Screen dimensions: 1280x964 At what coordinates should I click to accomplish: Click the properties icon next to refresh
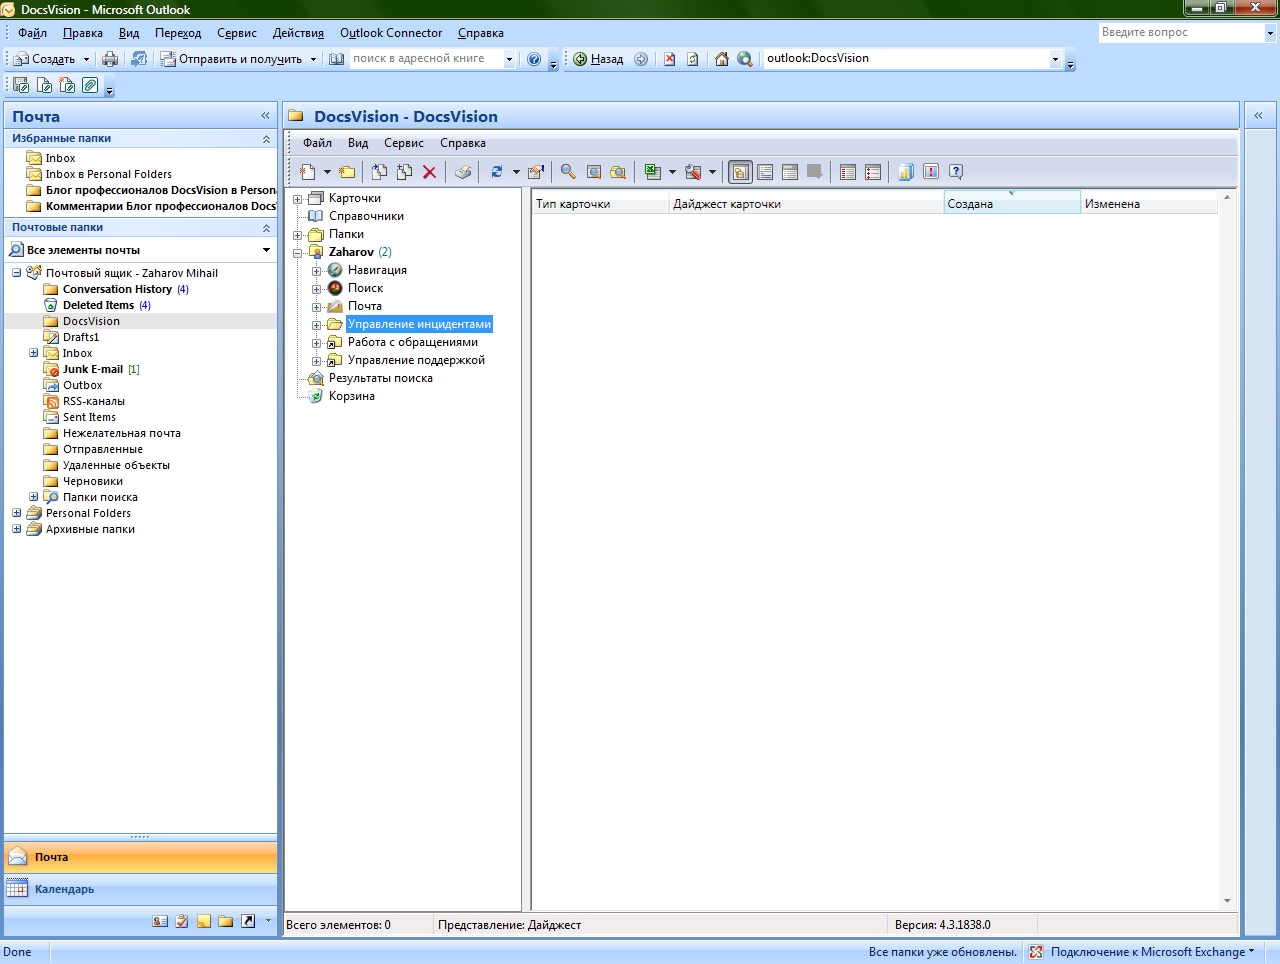pyautogui.click(x=536, y=172)
